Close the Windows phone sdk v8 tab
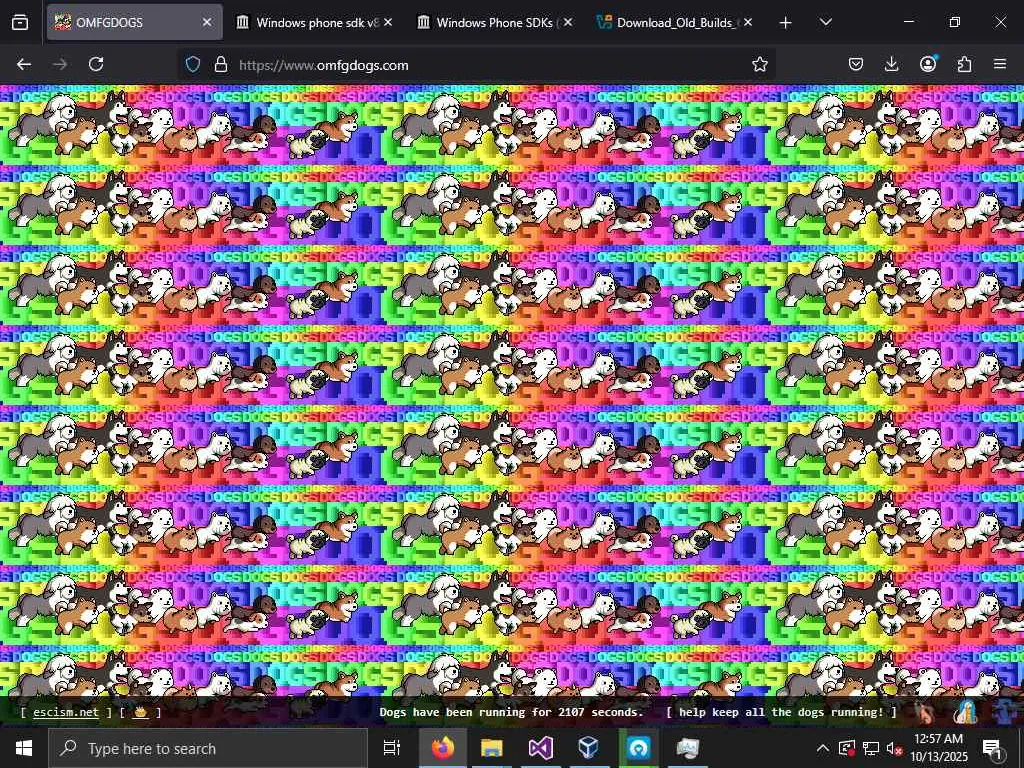 (388, 22)
